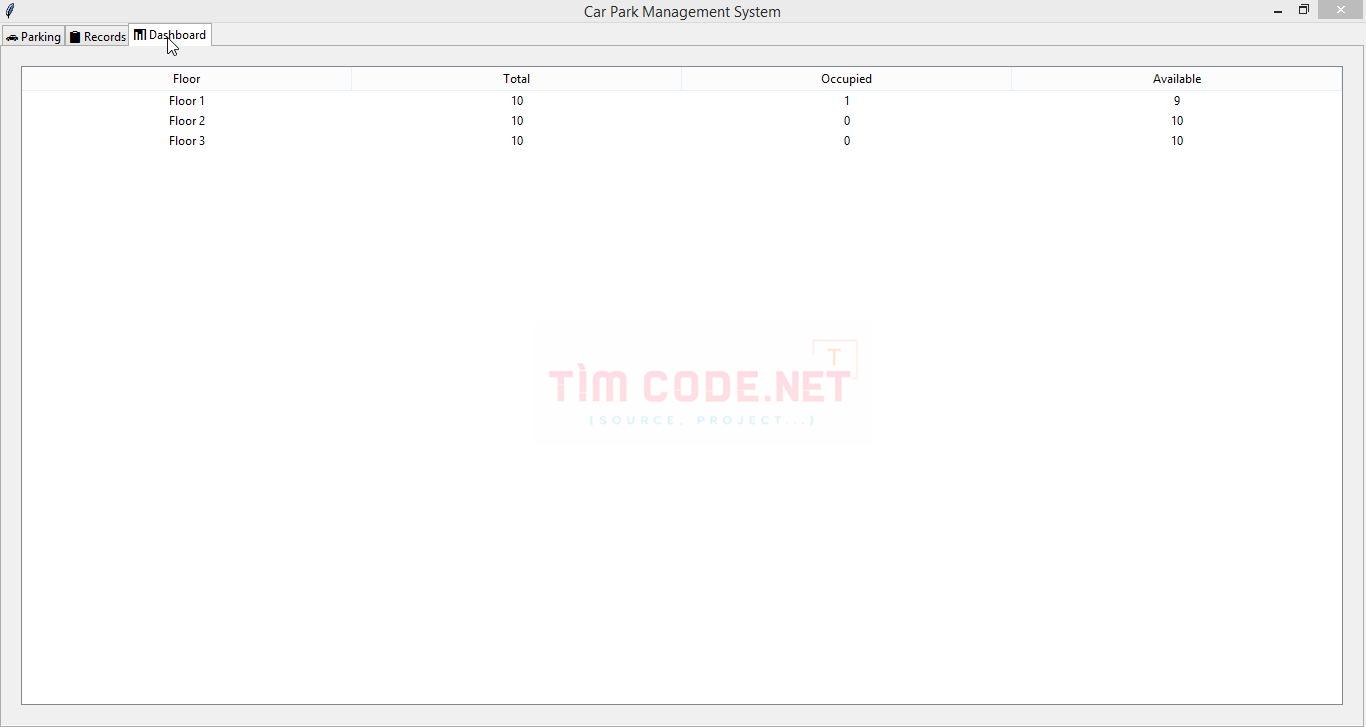
Task: Sort by the Available column header
Action: coord(1177,79)
